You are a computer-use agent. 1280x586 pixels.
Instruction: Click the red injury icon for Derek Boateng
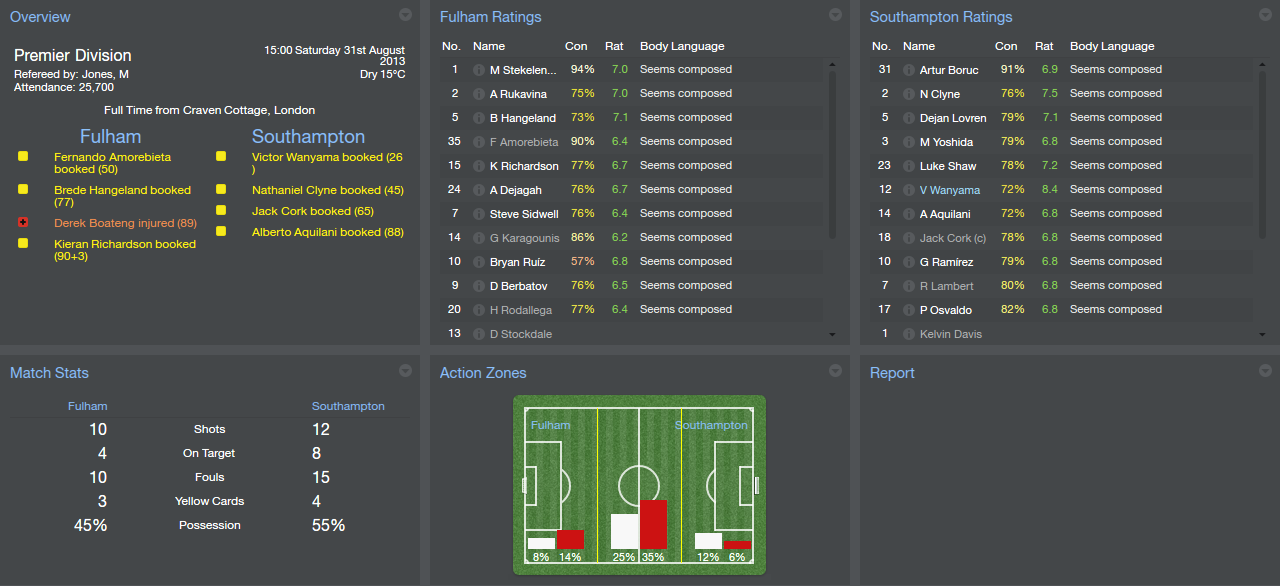coord(23,223)
